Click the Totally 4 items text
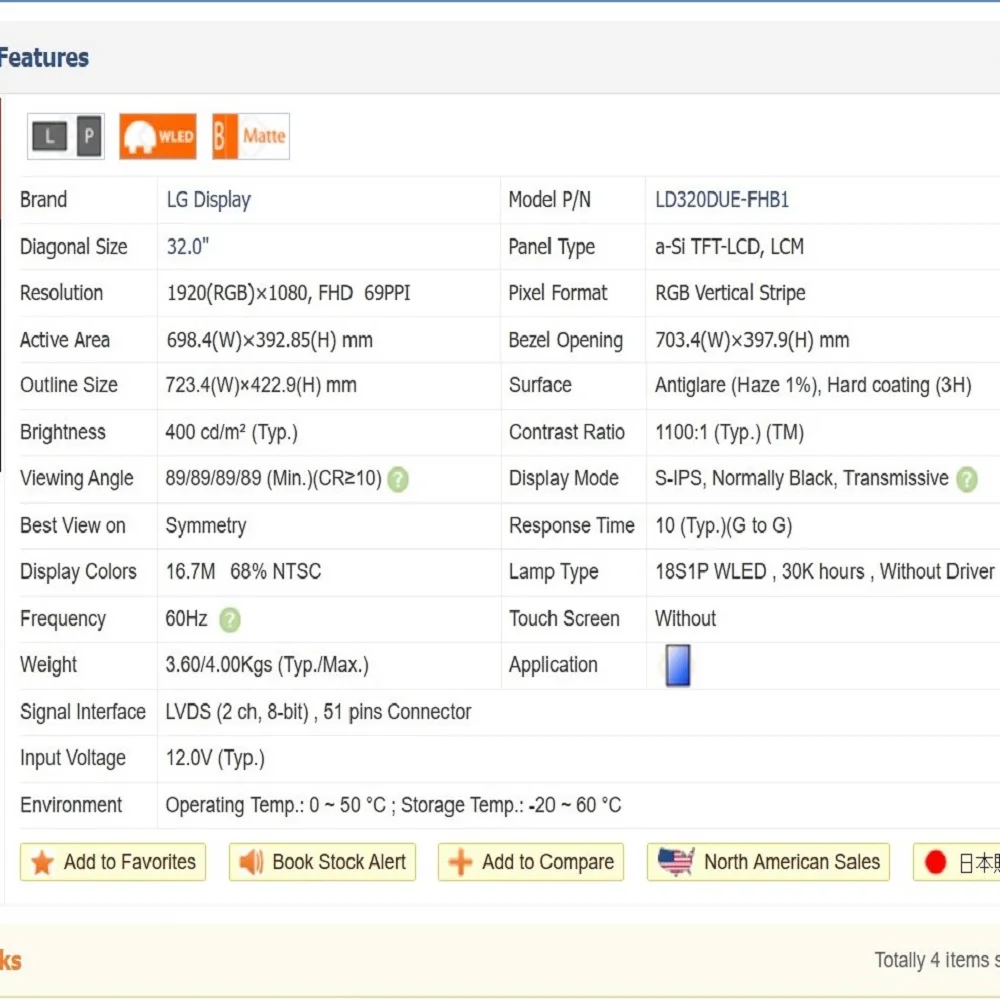This screenshot has width=1000, height=1000. [x=937, y=960]
